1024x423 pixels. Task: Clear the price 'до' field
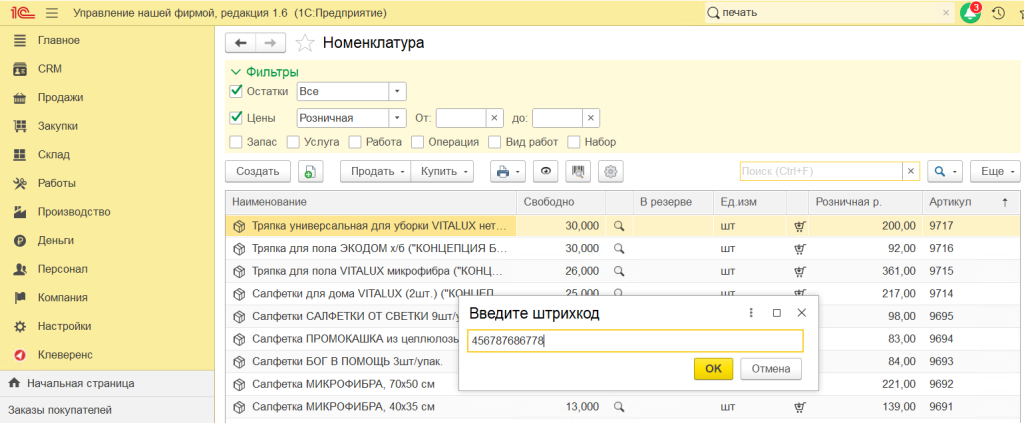(x=590, y=118)
